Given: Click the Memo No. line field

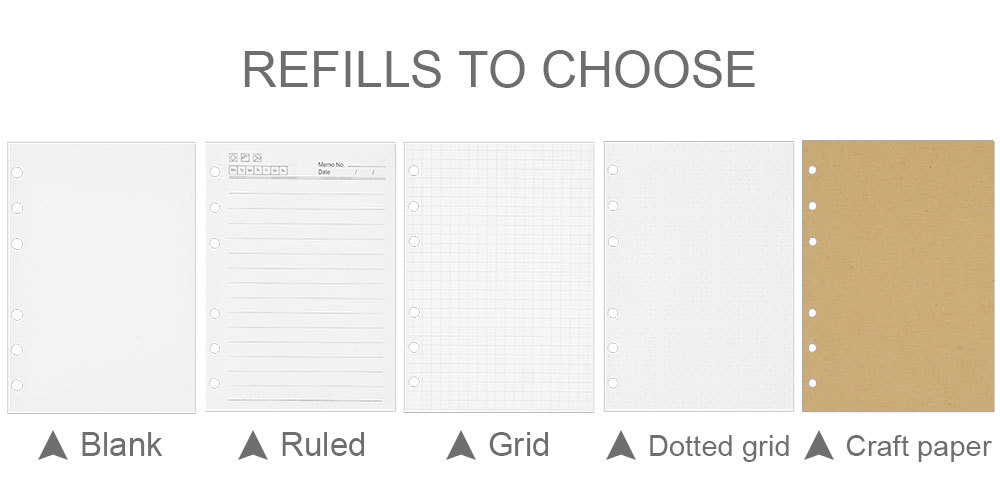Looking at the screenshot, I should [x=366, y=166].
